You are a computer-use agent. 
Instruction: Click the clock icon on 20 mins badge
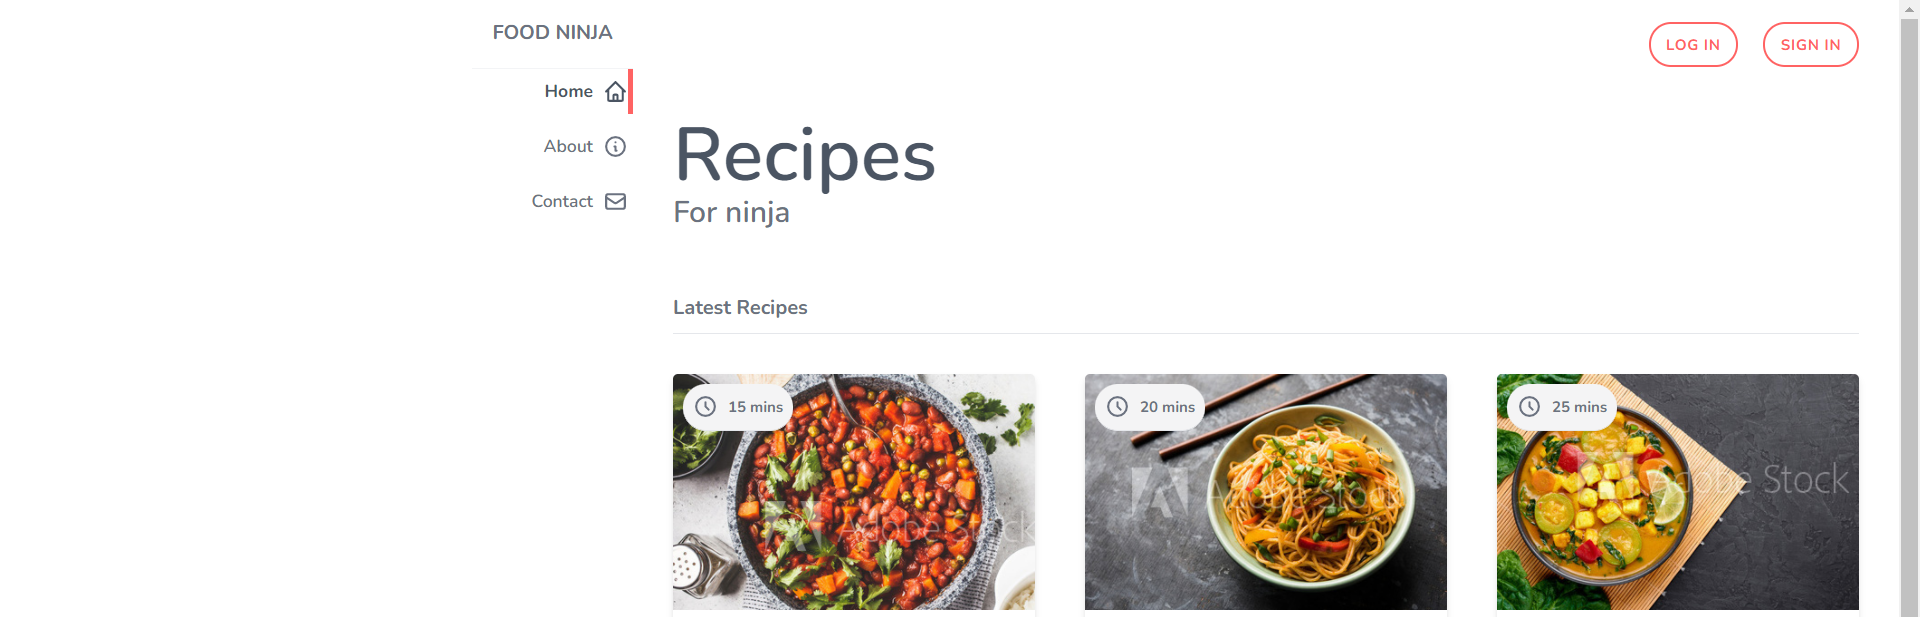[x=1118, y=407]
